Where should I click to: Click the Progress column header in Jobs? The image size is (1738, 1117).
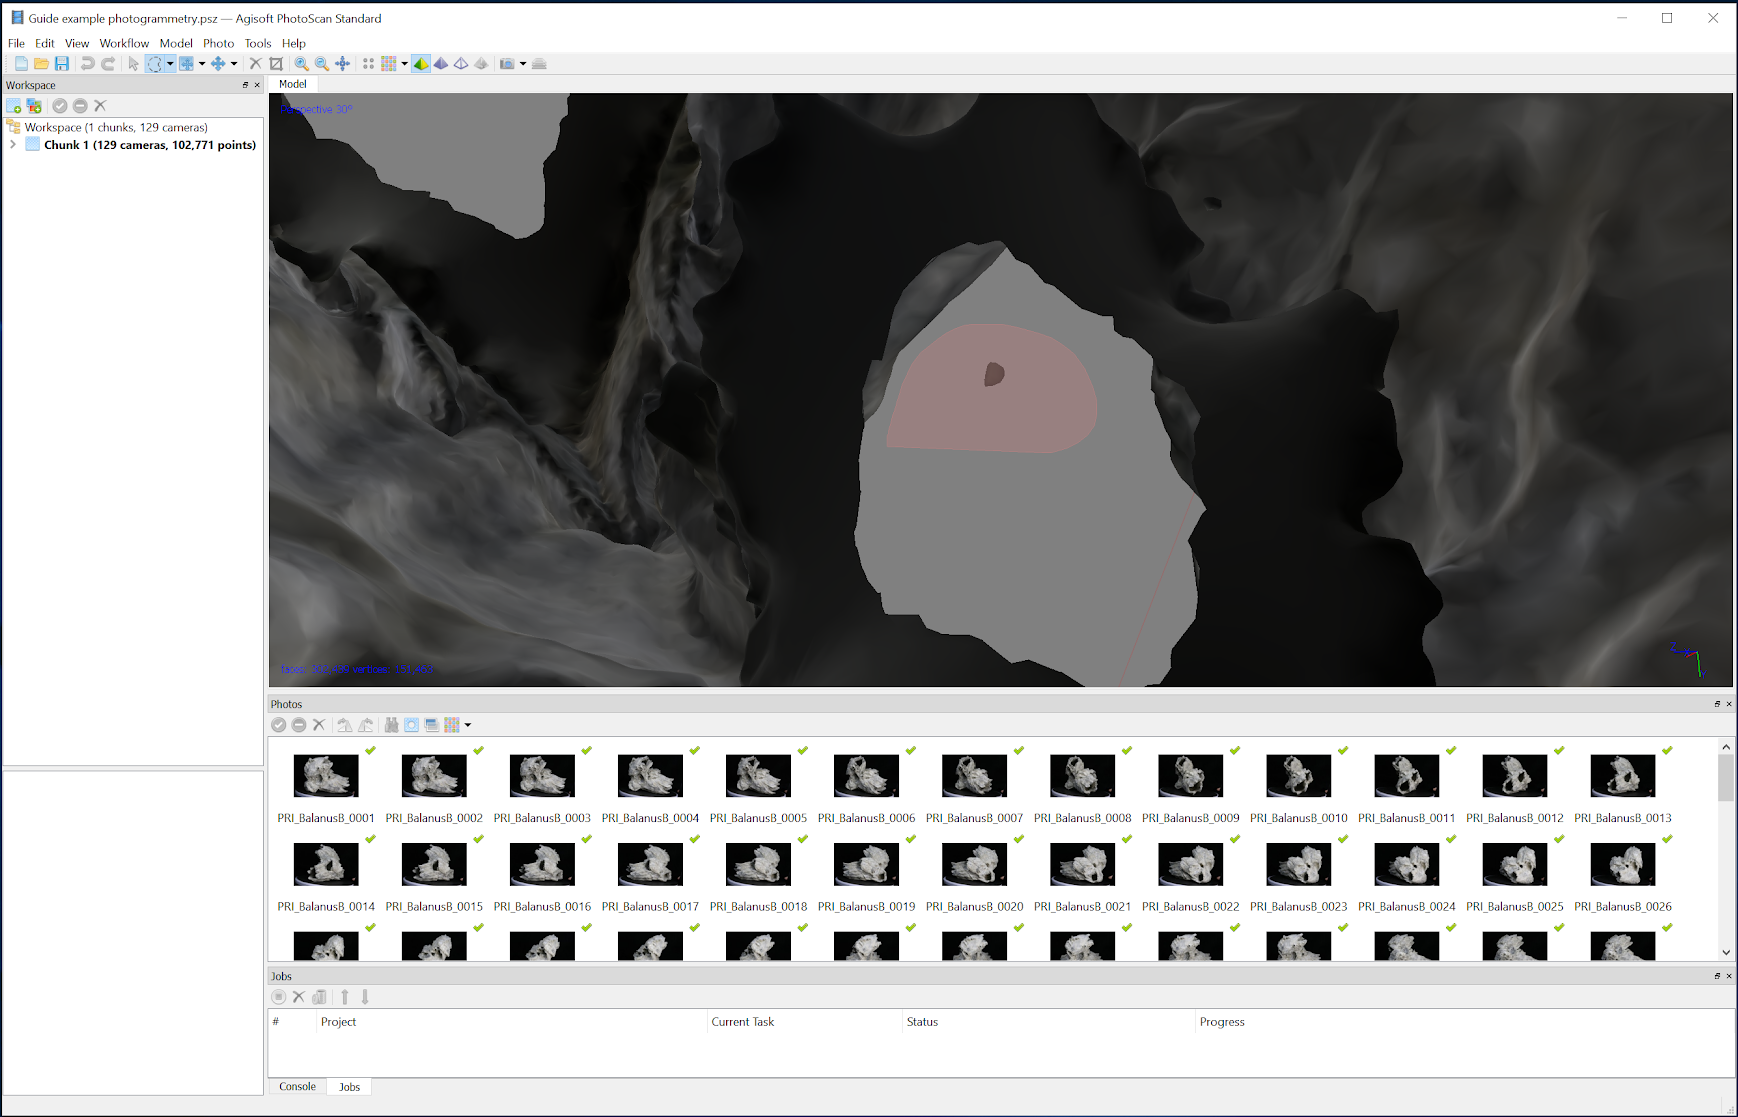coord(1464,1022)
